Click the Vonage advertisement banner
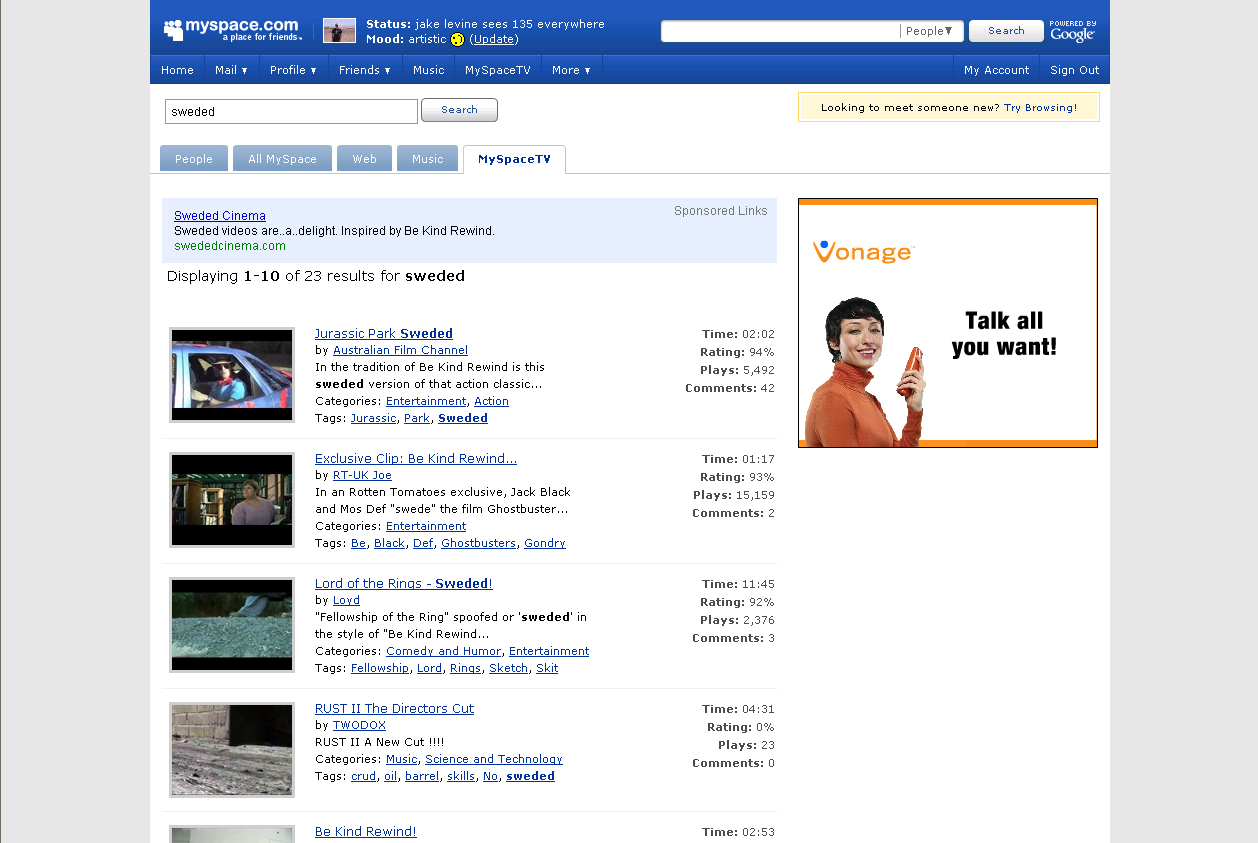 point(947,323)
